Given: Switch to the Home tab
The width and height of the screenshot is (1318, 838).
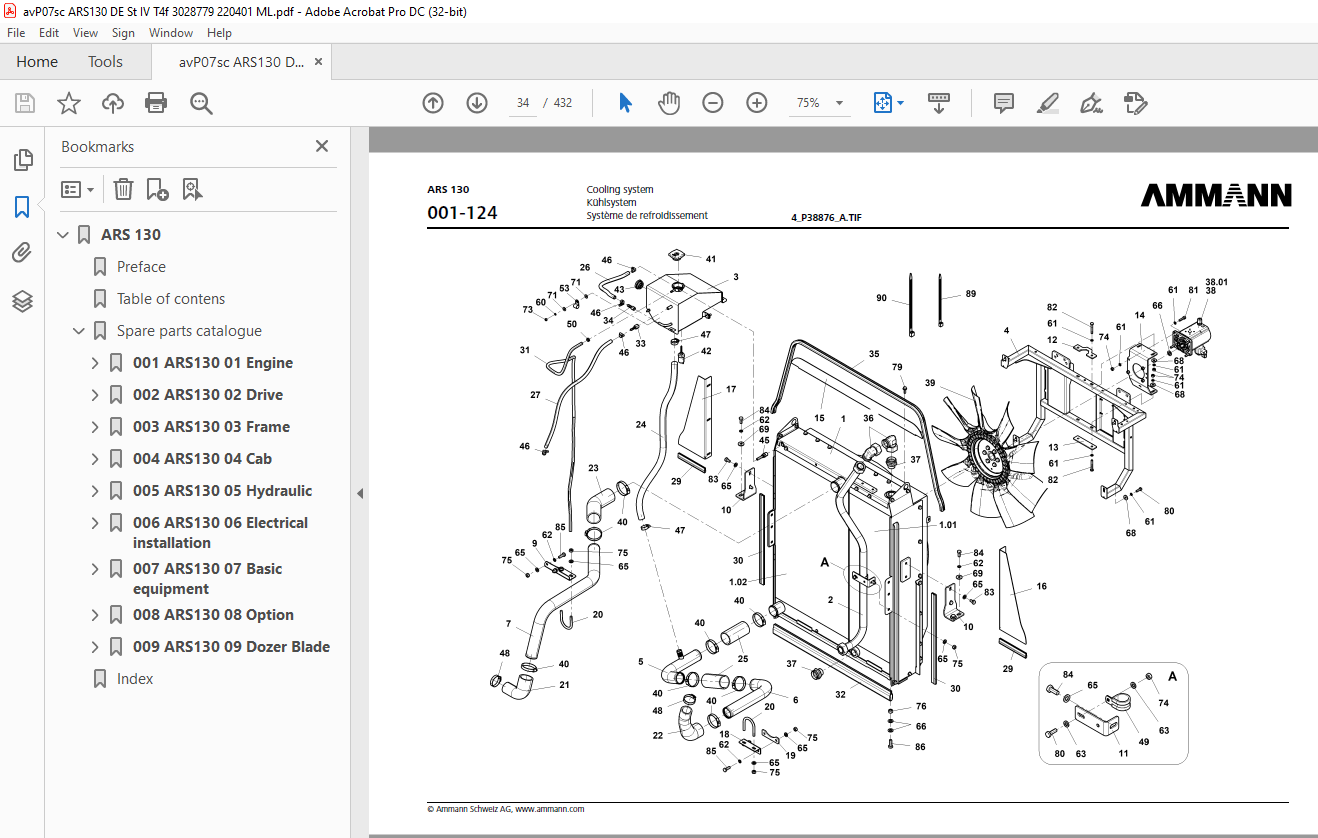Looking at the screenshot, I should click(37, 62).
